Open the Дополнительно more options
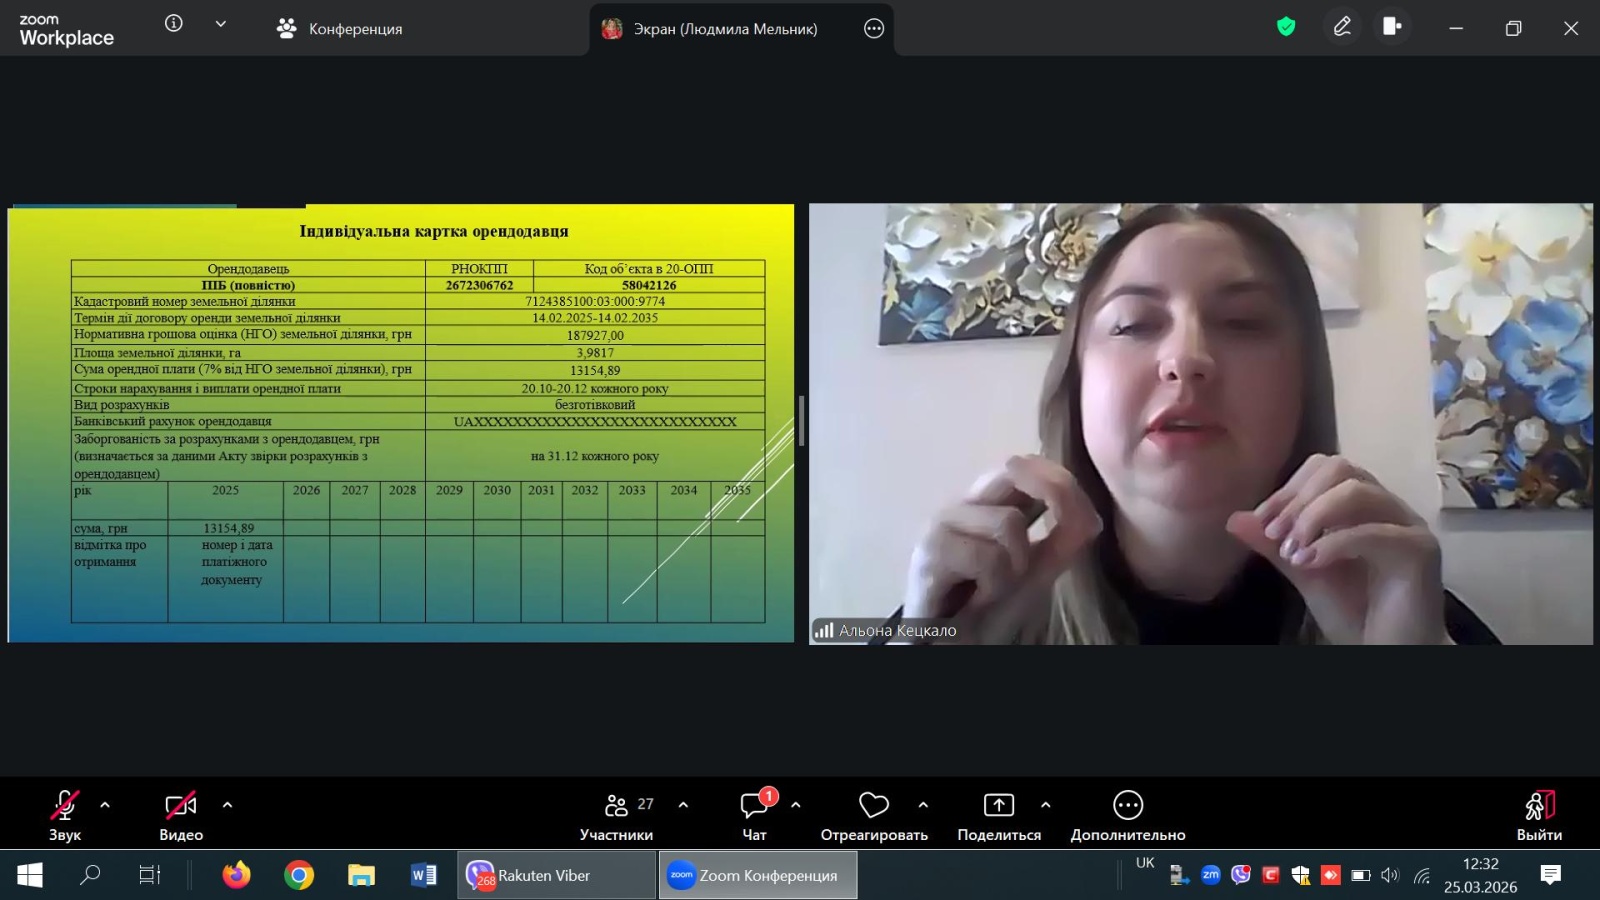1600x900 pixels. pyautogui.click(x=1127, y=815)
